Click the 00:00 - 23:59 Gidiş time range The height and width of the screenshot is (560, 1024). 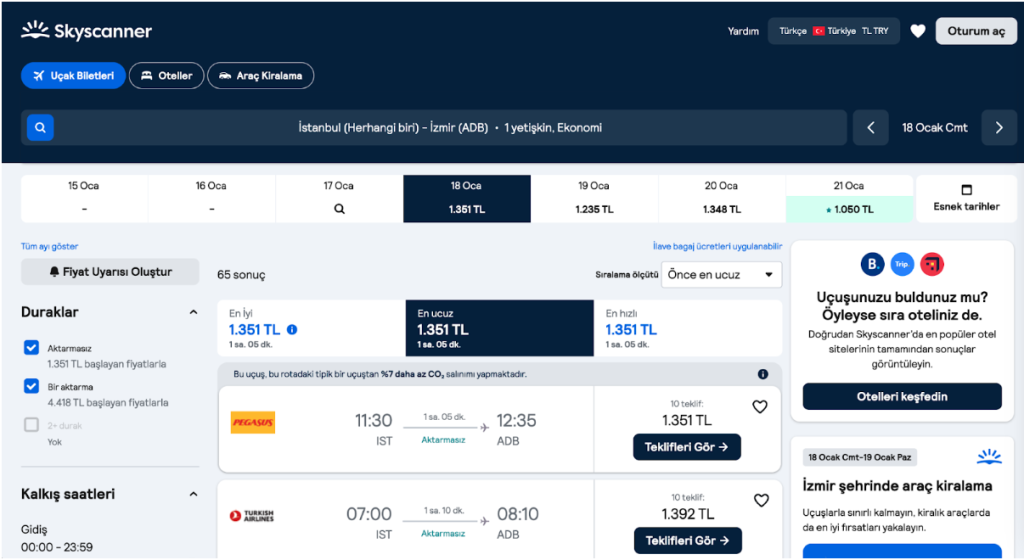tap(57, 547)
